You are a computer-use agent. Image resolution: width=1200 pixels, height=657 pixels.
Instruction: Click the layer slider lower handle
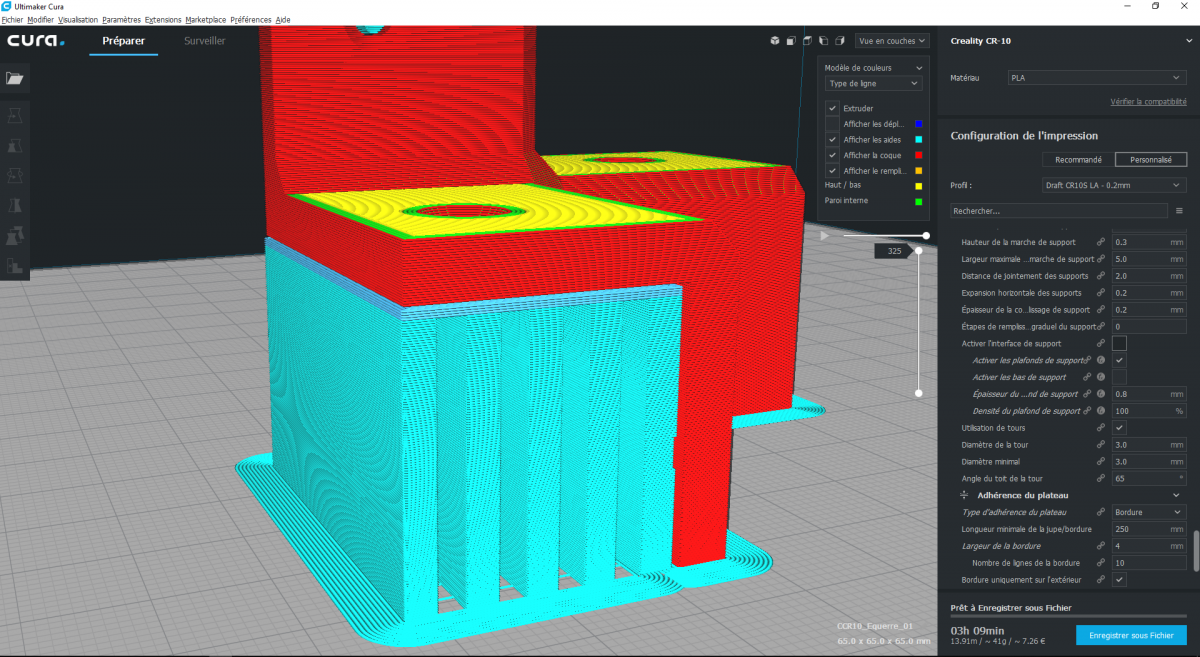919,393
